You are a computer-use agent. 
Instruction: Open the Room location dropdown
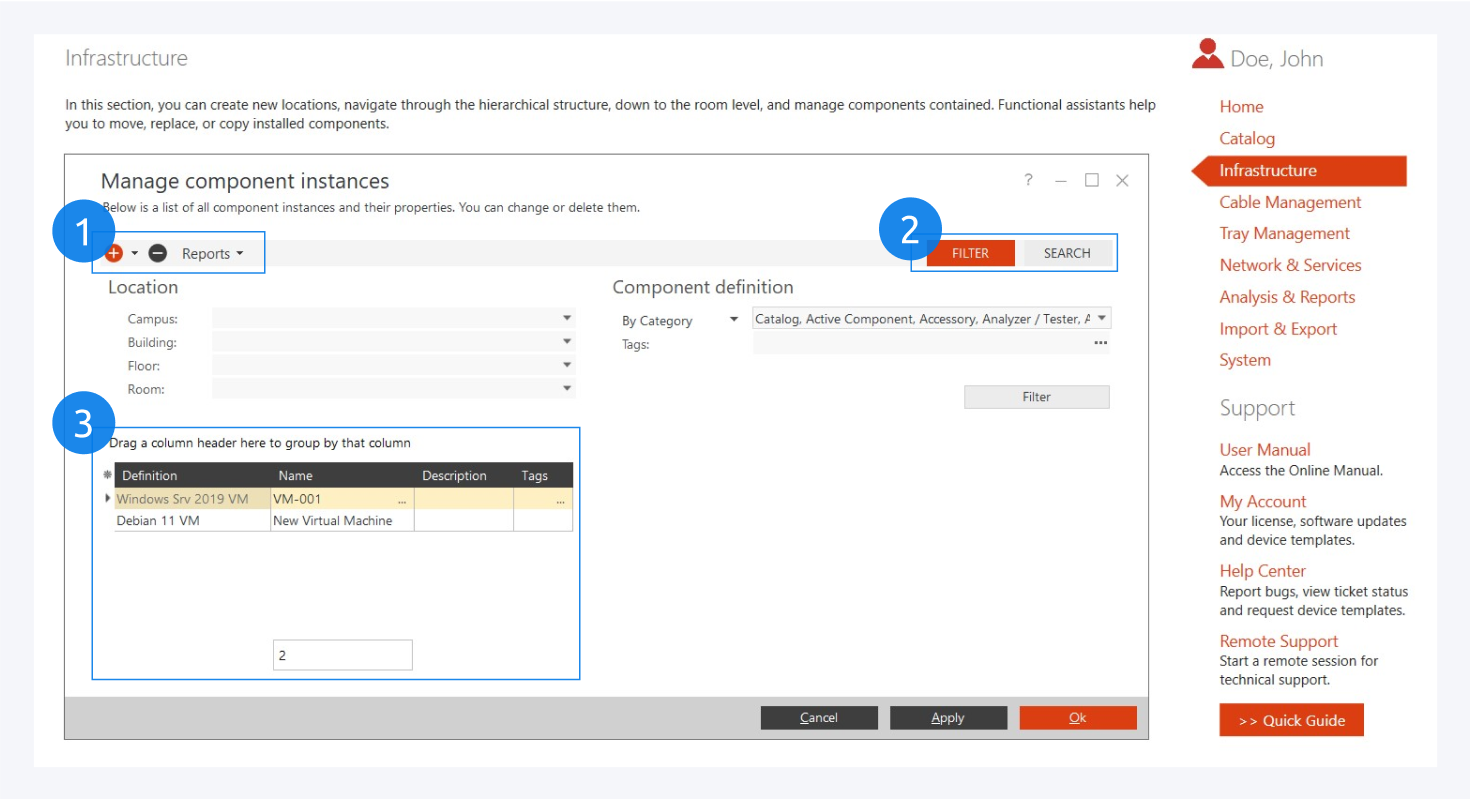[x=567, y=388]
